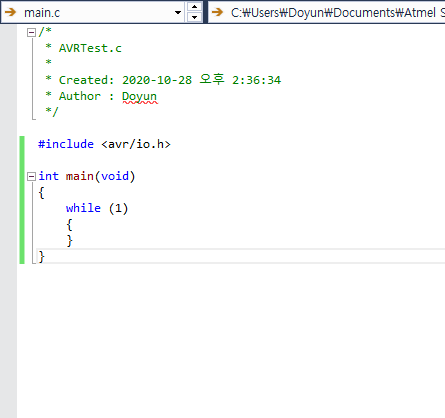
Task: Click the text 'AVRTest.c' in comment
Action: (90, 48)
